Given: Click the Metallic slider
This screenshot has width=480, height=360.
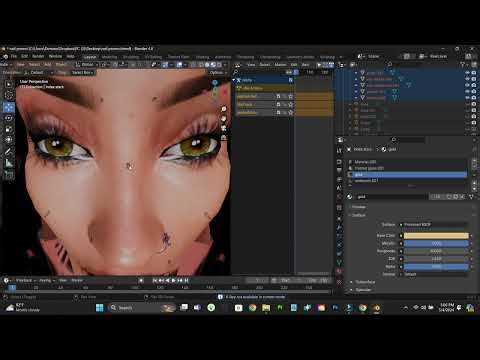Looking at the screenshot, I should [x=436, y=243].
